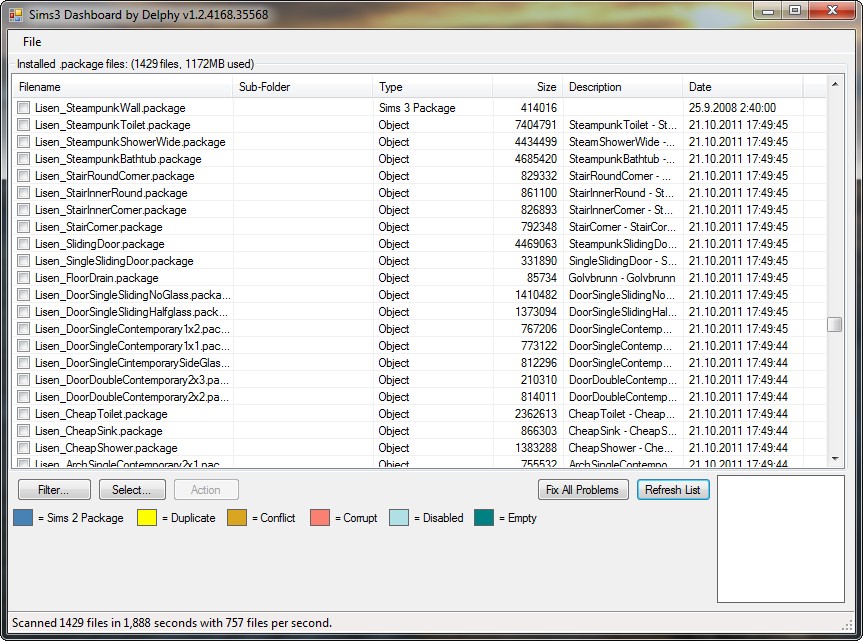The height and width of the screenshot is (641, 863).
Task: Click the yellow Duplicate legend swatch
Action: (x=147, y=518)
